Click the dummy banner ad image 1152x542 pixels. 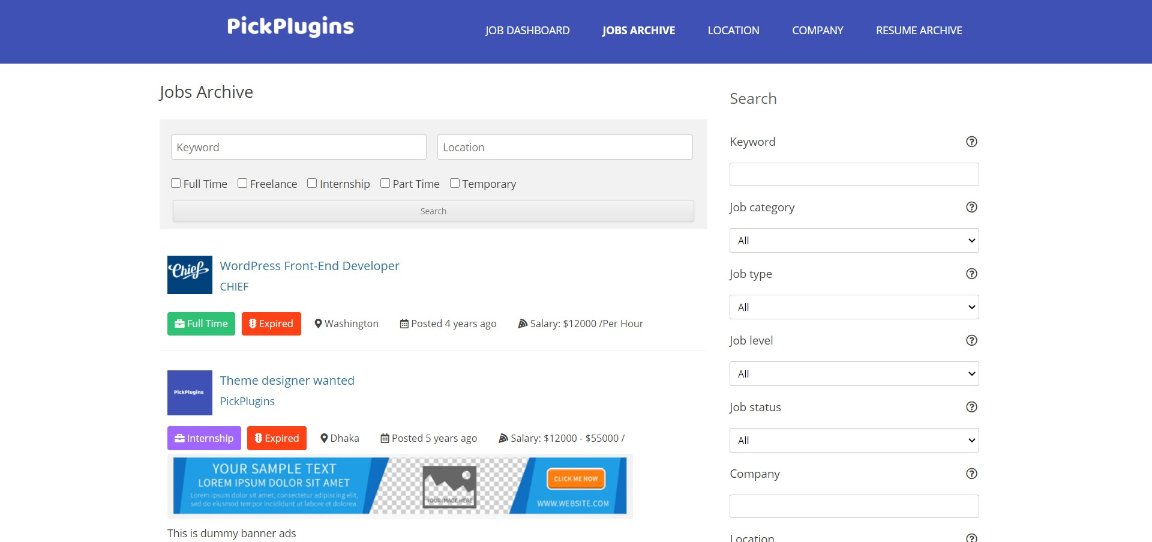pos(400,485)
